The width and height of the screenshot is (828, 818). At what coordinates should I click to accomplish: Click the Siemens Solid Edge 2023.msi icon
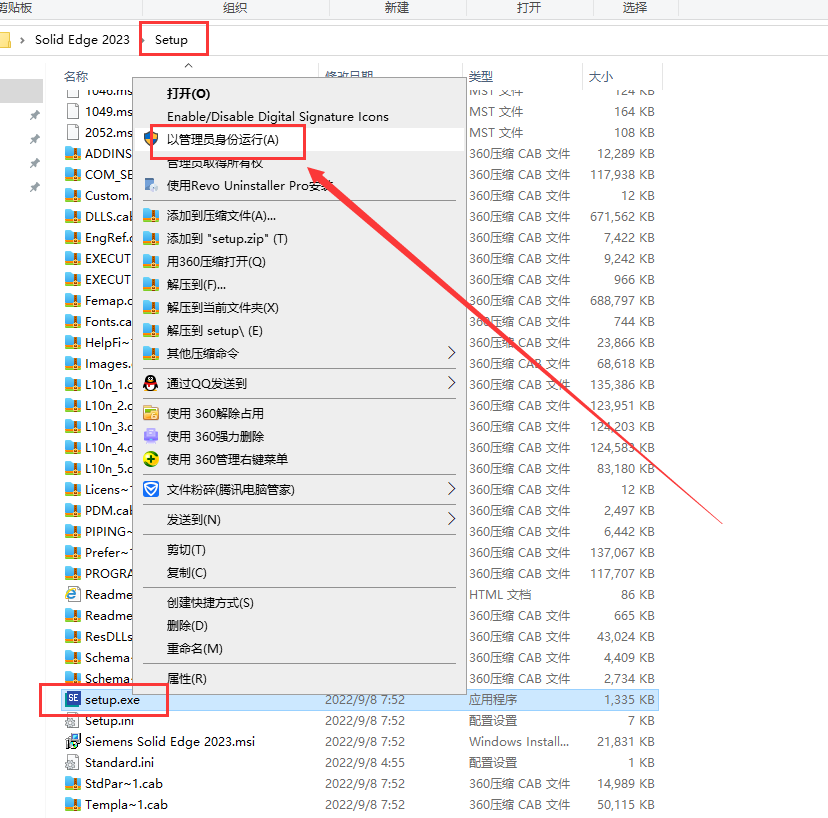point(72,742)
